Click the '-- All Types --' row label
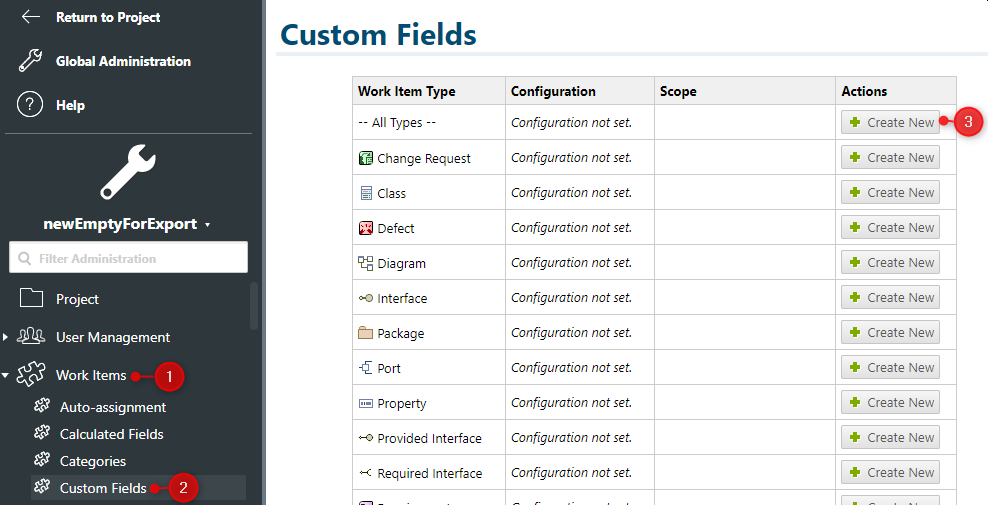The width and height of the screenshot is (988, 505). pos(397,122)
